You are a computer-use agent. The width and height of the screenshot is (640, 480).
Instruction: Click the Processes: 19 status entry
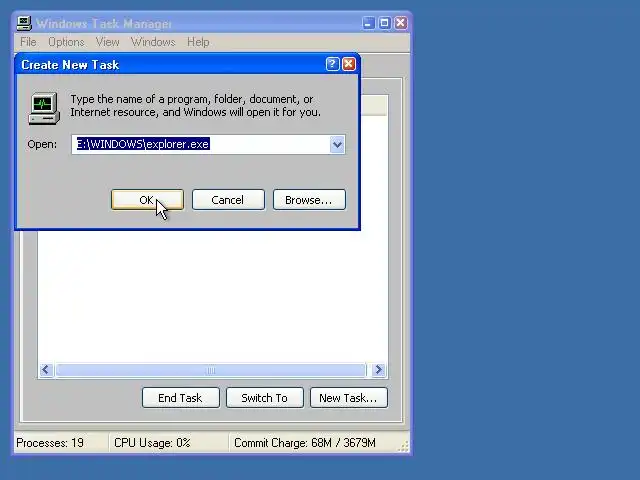pos(61,443)
